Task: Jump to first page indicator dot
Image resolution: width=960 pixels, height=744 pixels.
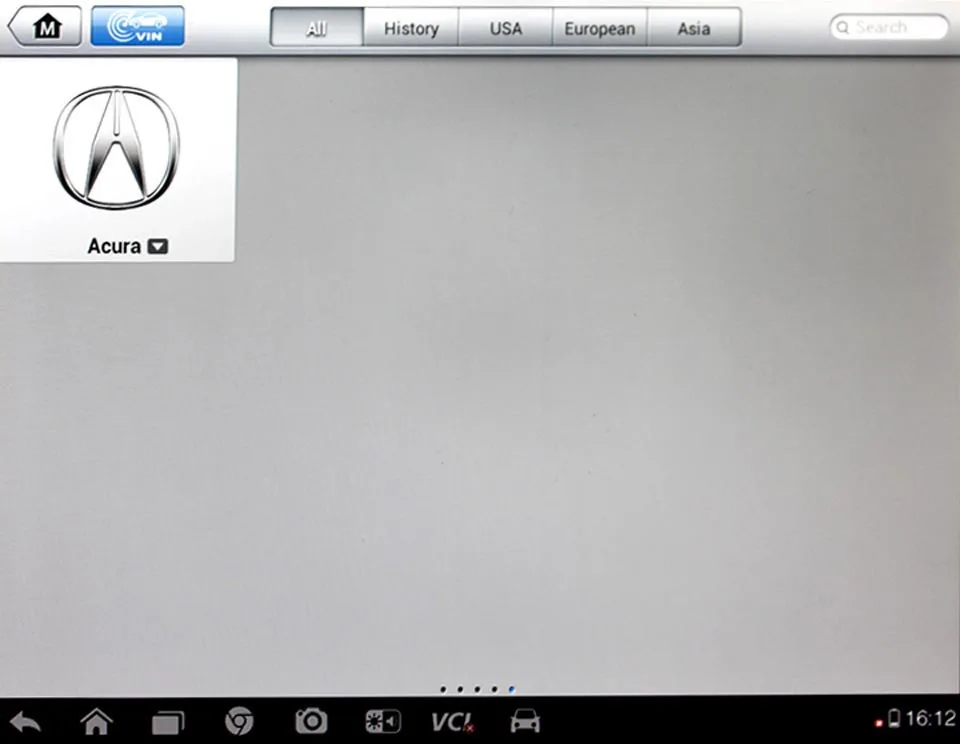Action: (x=443, y=690)
